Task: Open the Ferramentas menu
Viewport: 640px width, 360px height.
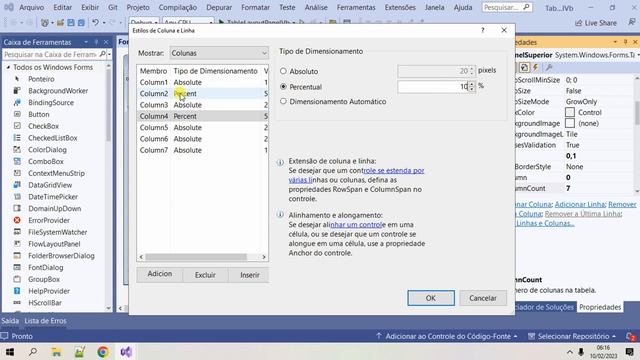Action: (356, 7)
